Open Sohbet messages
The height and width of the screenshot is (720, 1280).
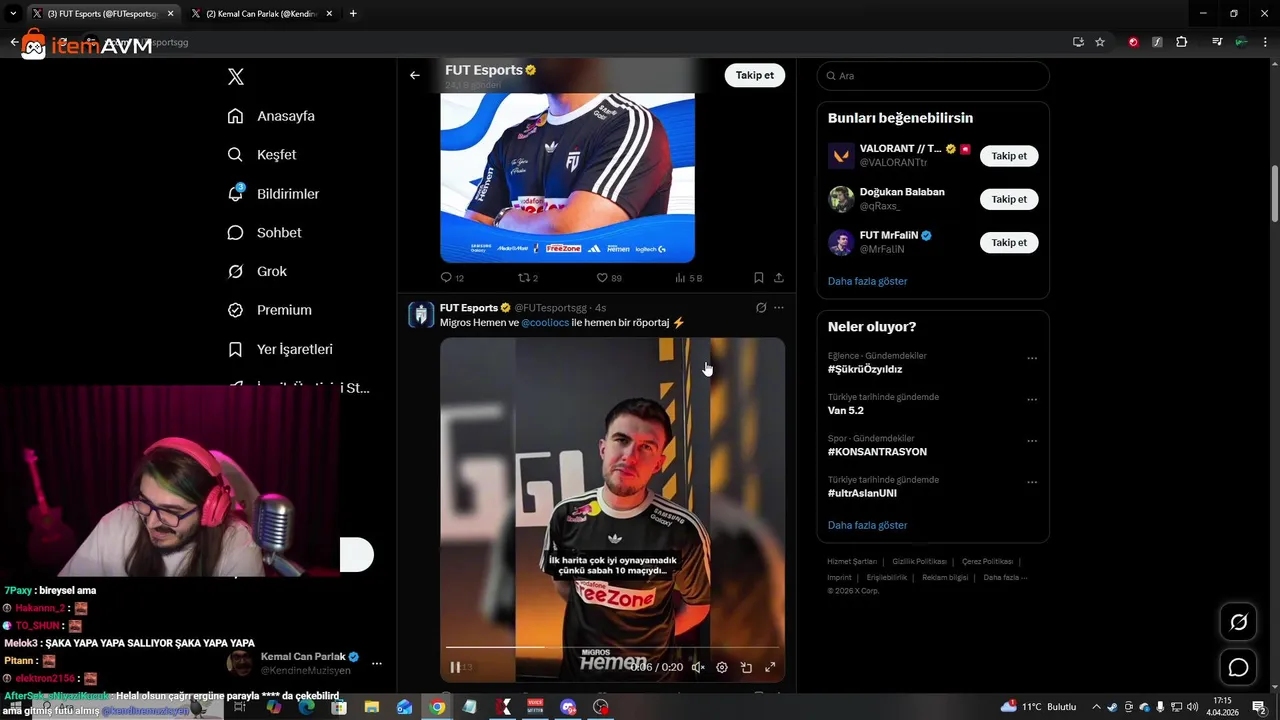click(x=264, y=233)
